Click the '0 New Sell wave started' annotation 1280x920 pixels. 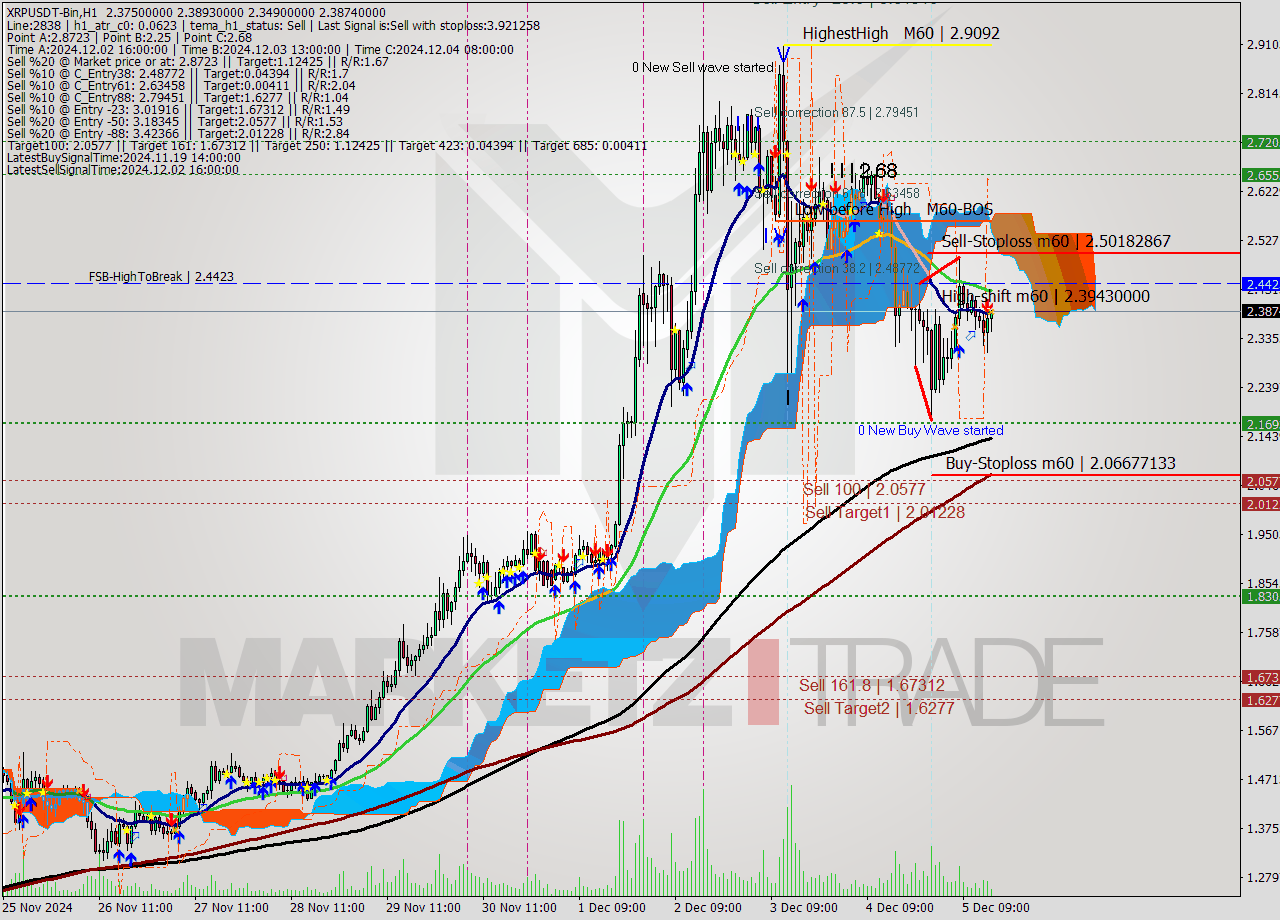point(702,67)
